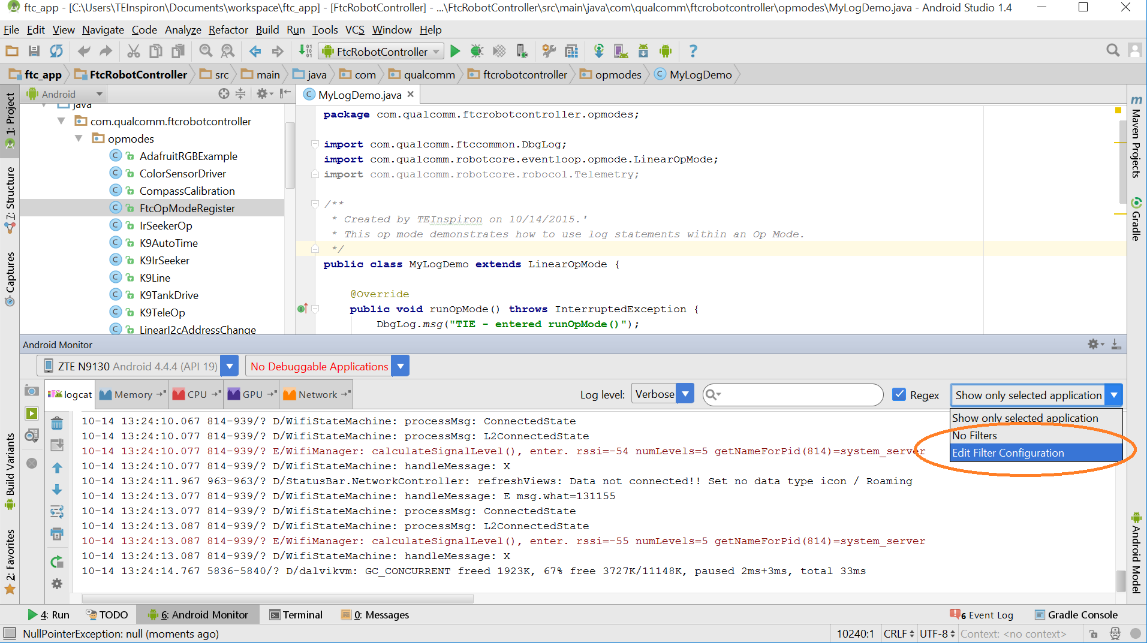Toggle the Regex checkbox

click(x=899, y=395)
